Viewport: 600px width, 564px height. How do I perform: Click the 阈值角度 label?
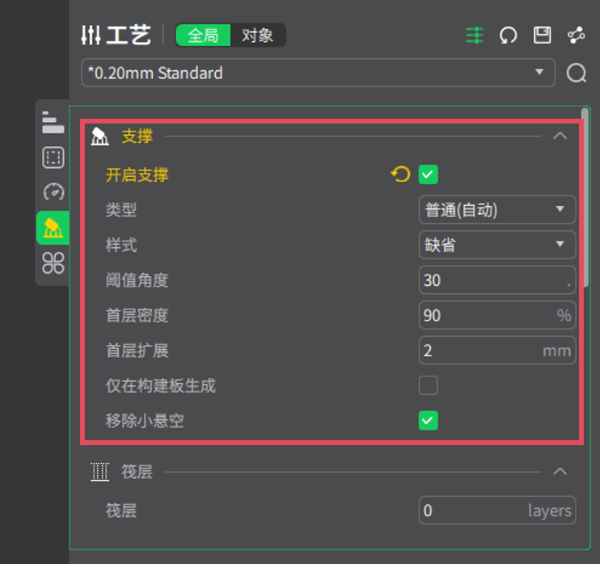(137, 280)
